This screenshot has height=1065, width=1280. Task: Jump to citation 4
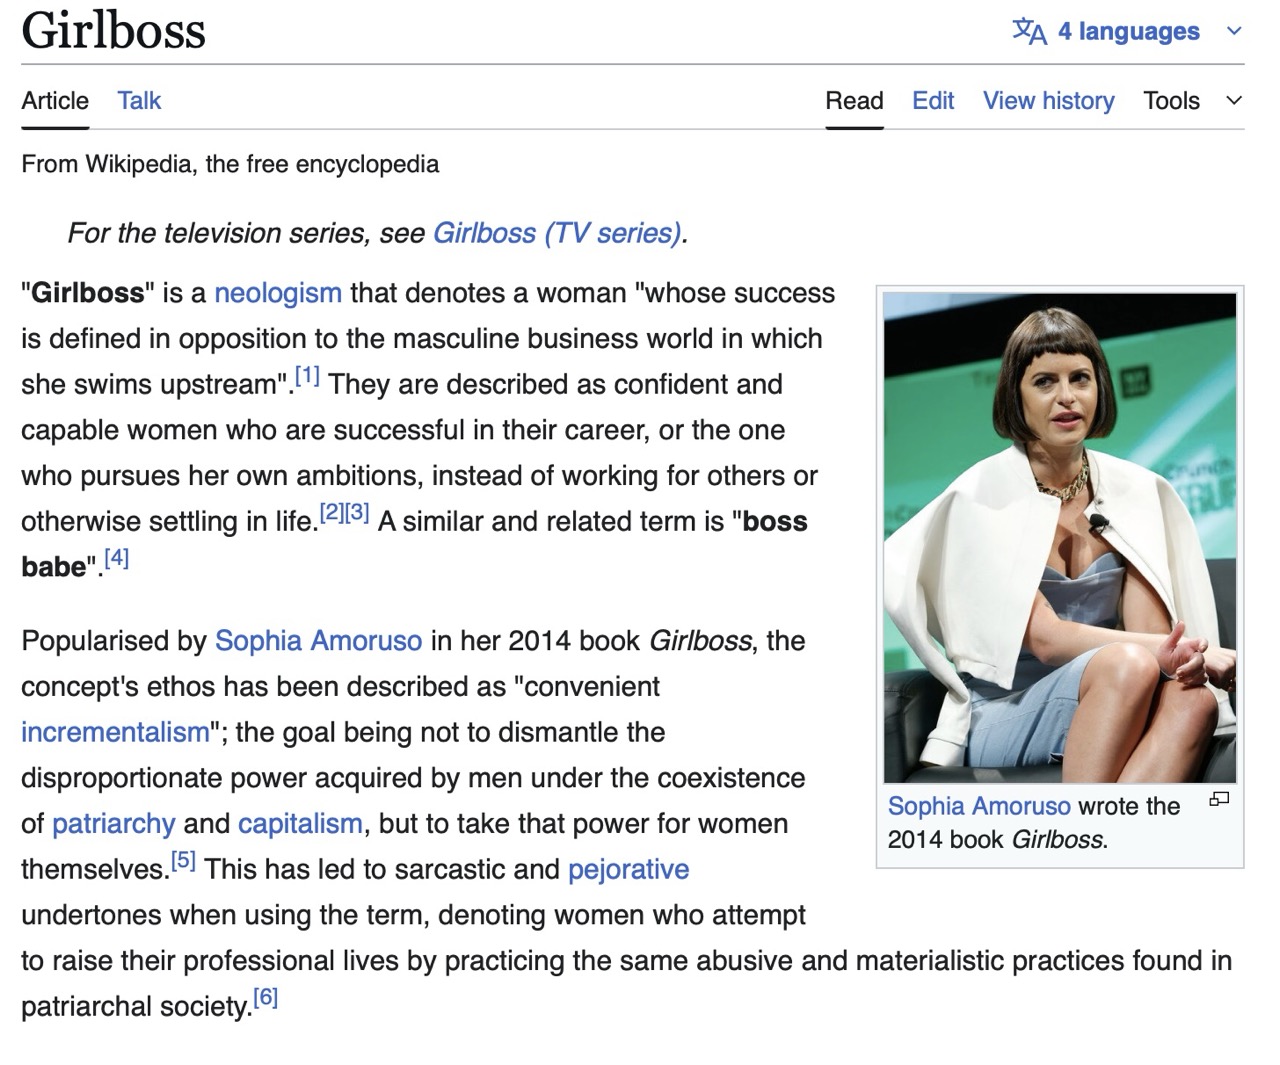coord(116,558)
